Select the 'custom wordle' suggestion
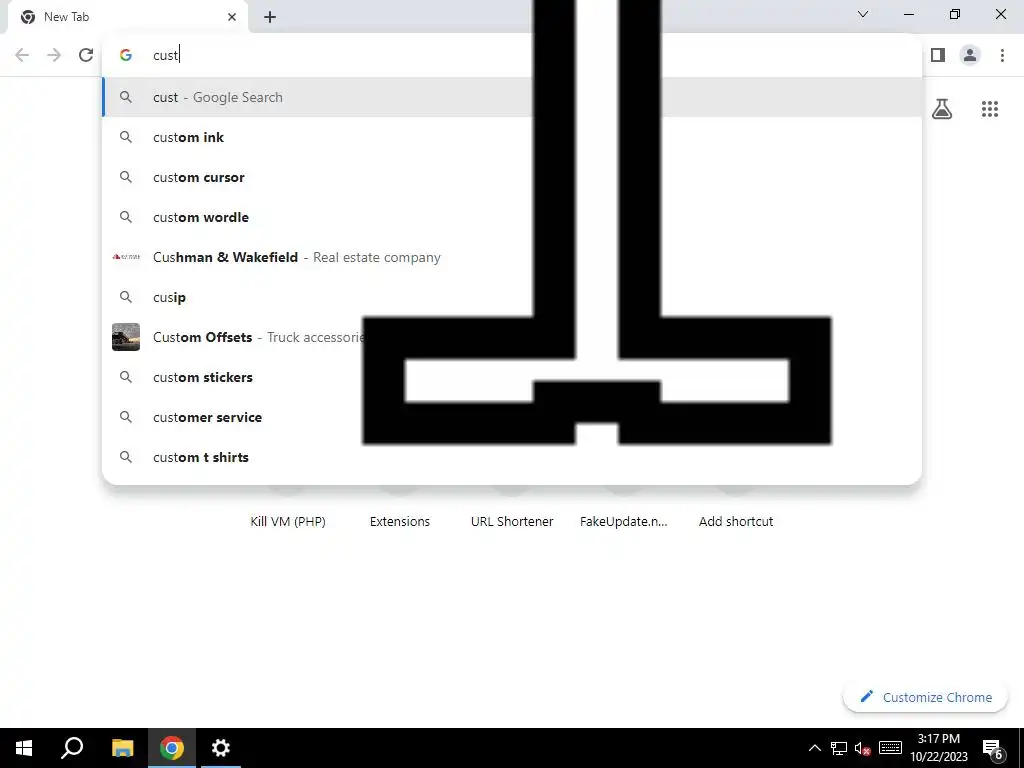1024x768 pixels. [512, 217]
